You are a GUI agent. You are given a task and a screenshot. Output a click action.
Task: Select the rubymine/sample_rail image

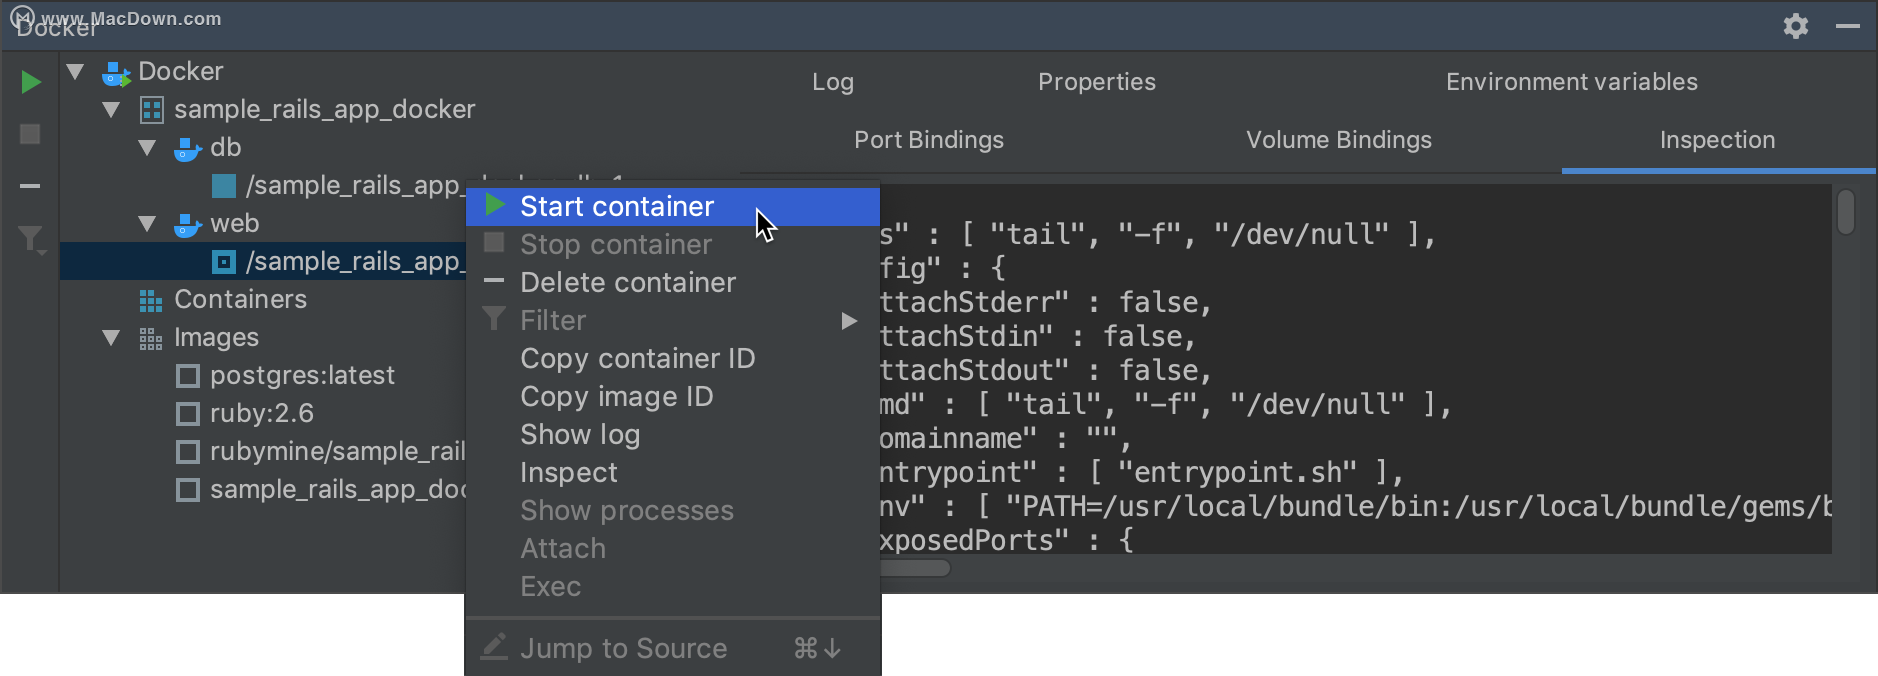[338, 452]
